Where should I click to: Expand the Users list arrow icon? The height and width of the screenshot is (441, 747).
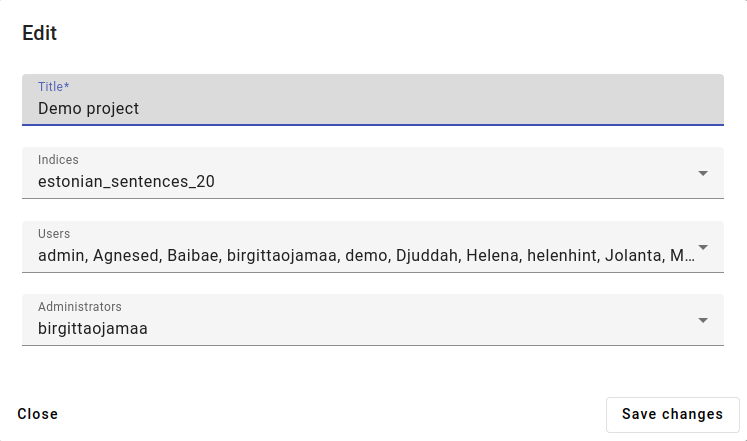[703, 247]
